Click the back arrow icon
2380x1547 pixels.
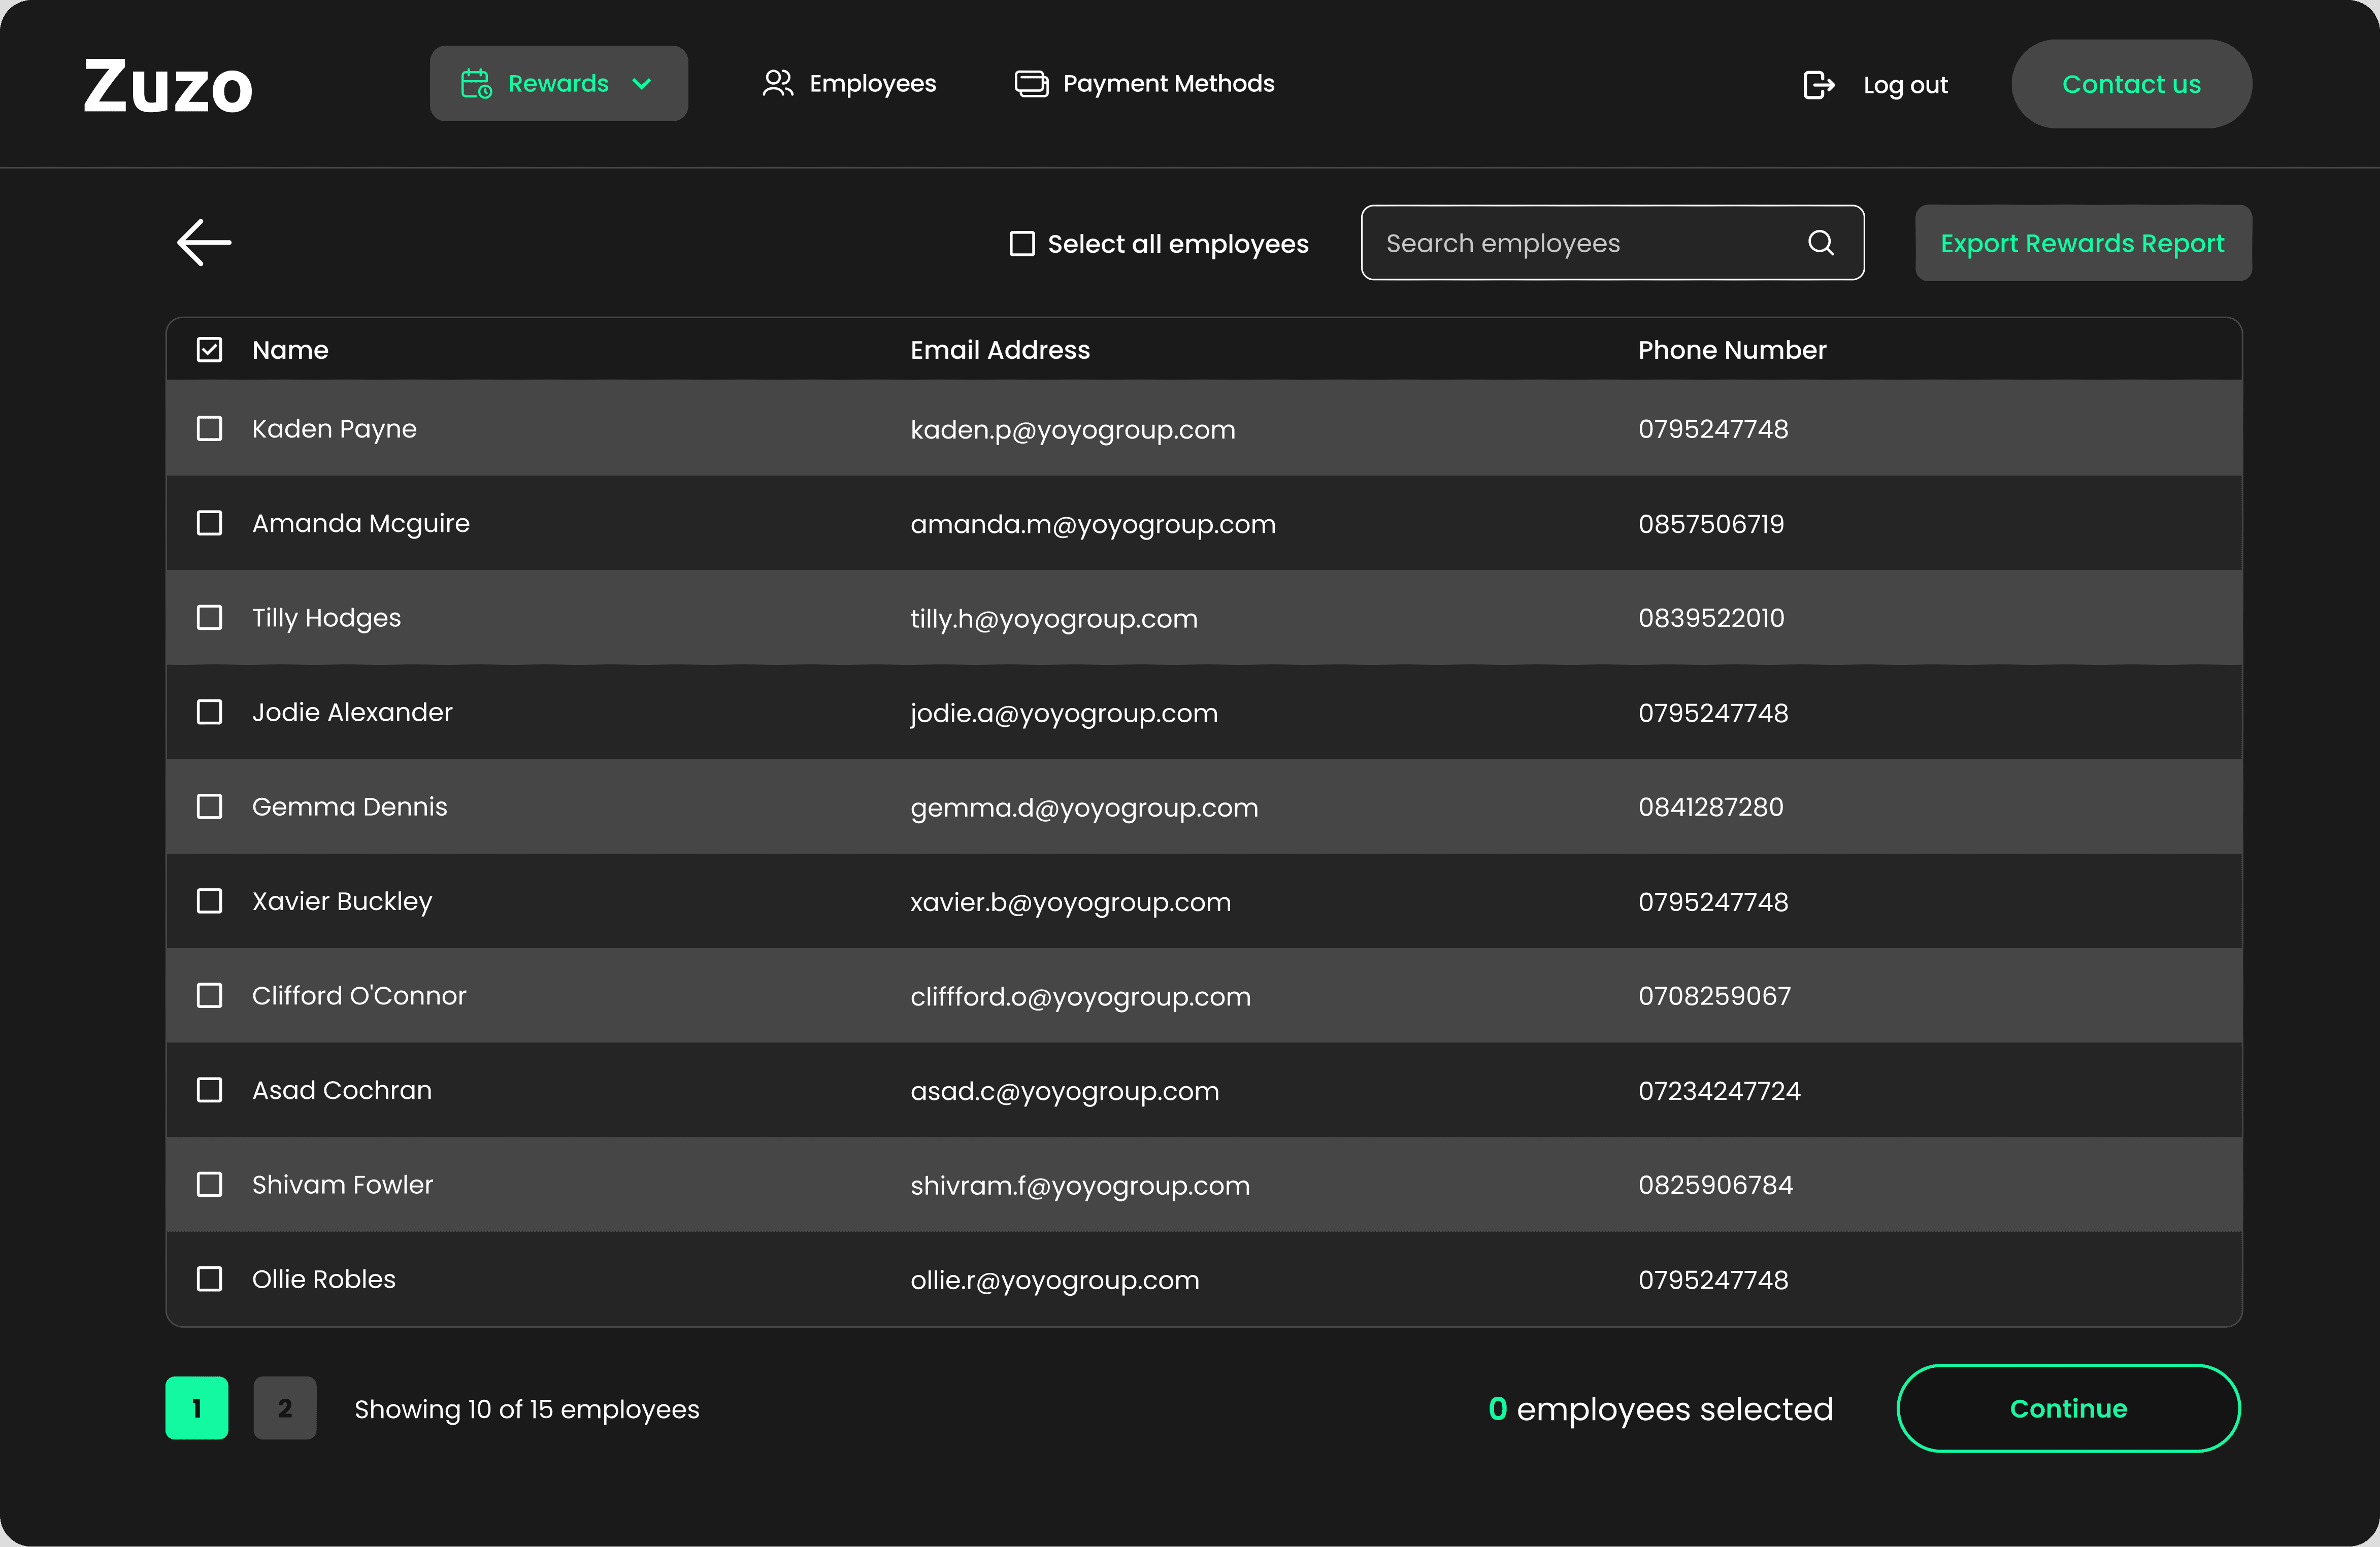point(204,243)
